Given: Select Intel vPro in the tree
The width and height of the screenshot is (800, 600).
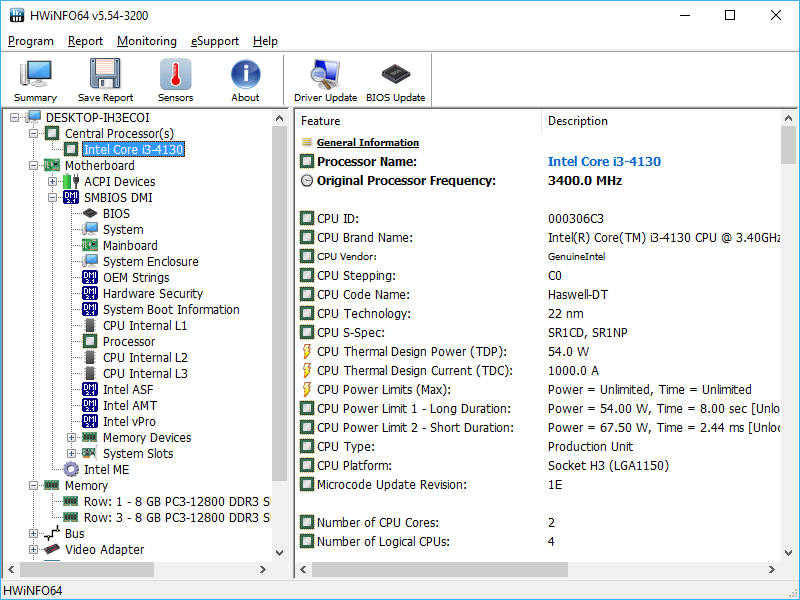Looking at the screenshot, I should point(129,421).
